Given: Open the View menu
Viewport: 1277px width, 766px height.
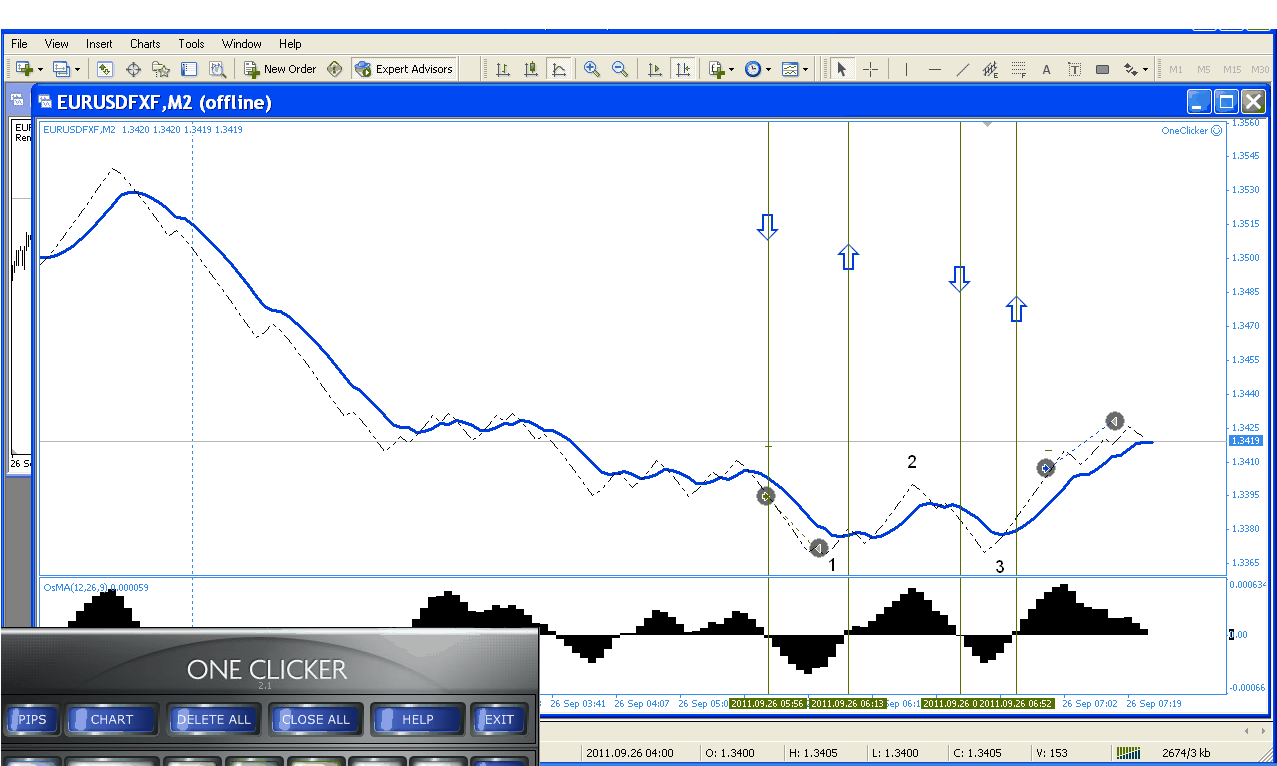Looking at the screenshot, I should tap(57, 44).
